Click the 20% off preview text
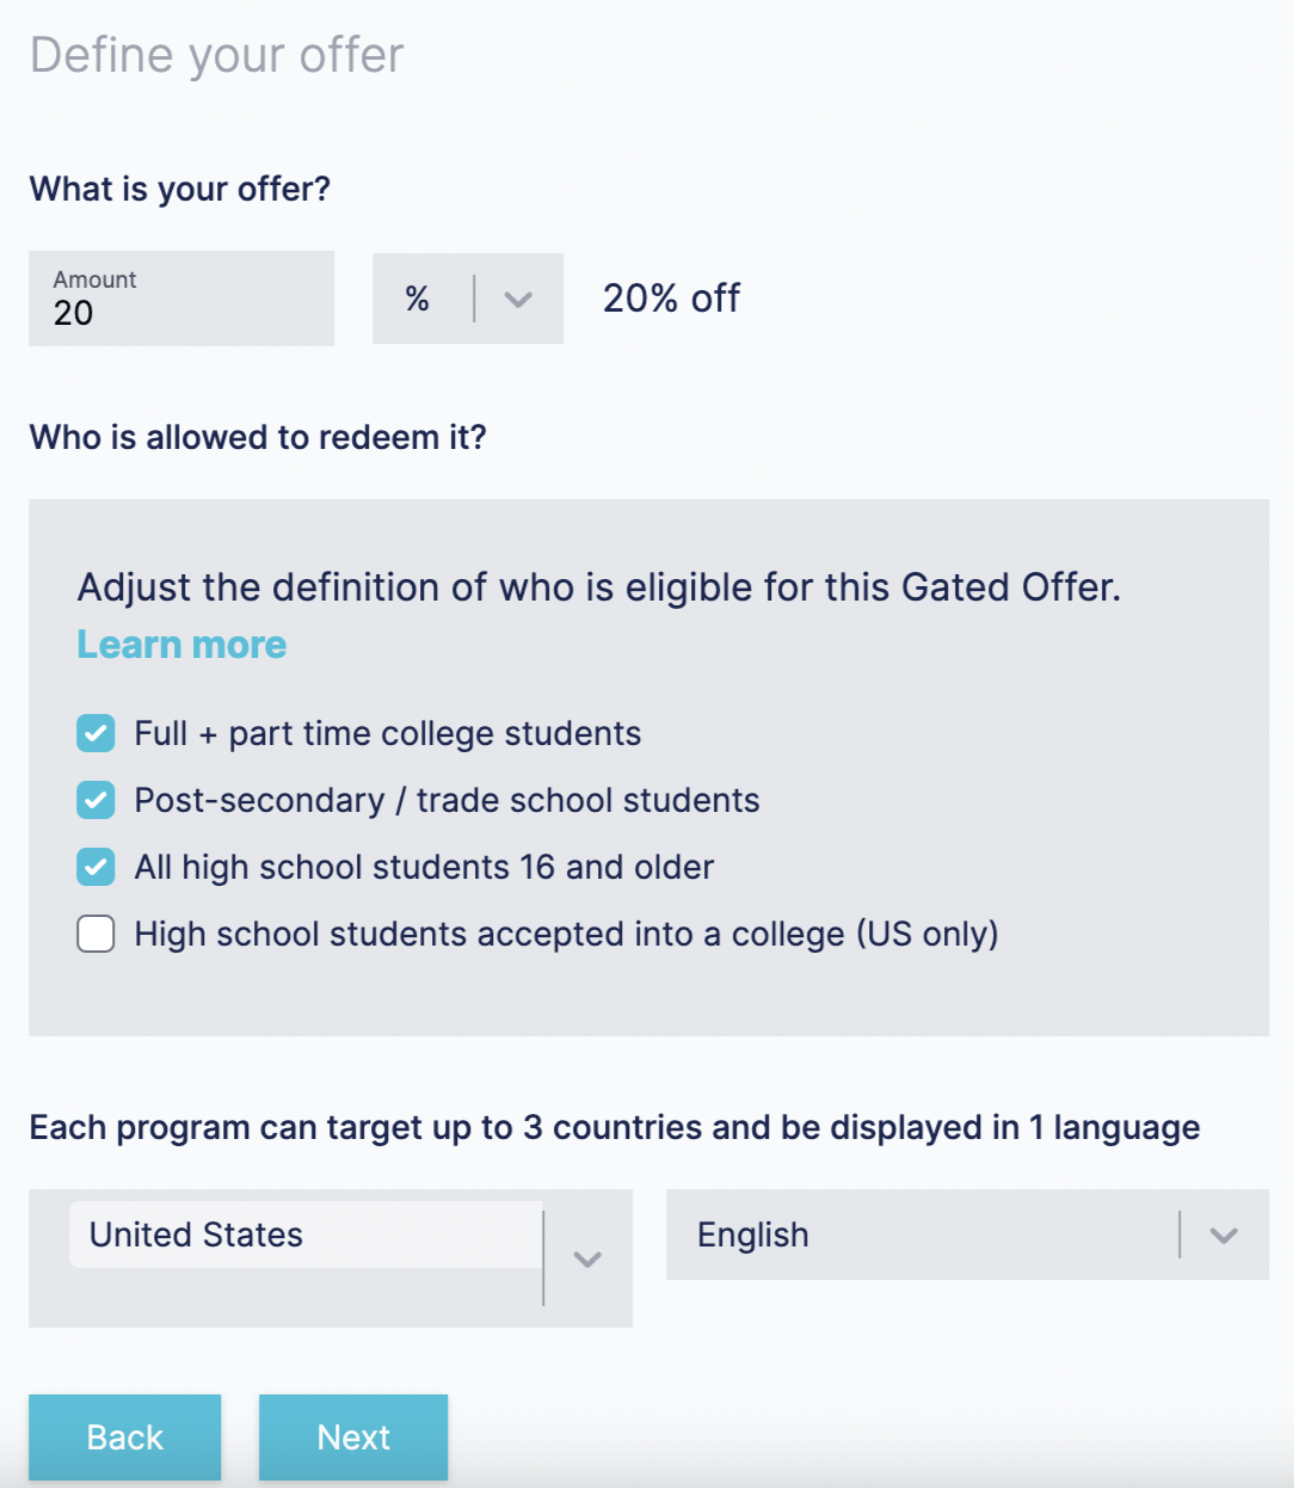 pyautogui.click(x=671, y=298)
